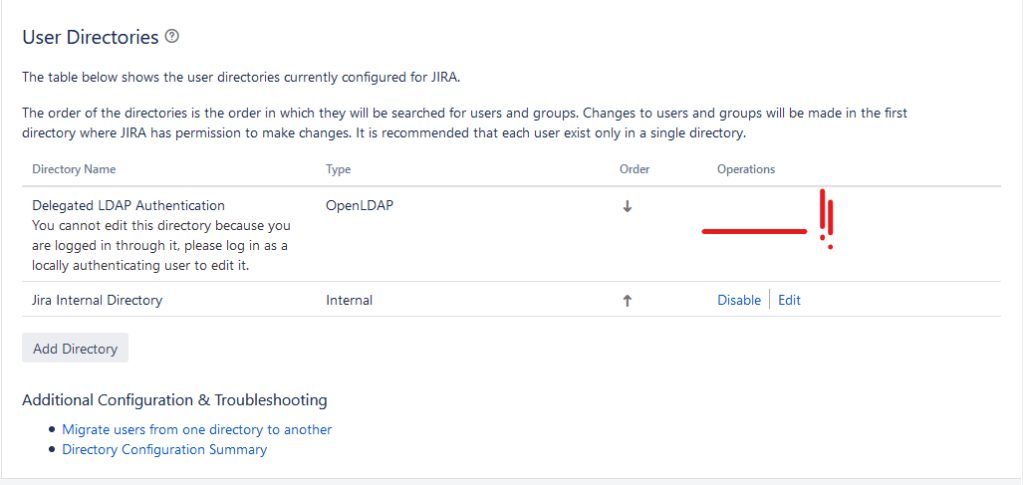This screenshot has width=1023, height=485.
Task: Click the Type column header
Action: click(x=338, y=170)
